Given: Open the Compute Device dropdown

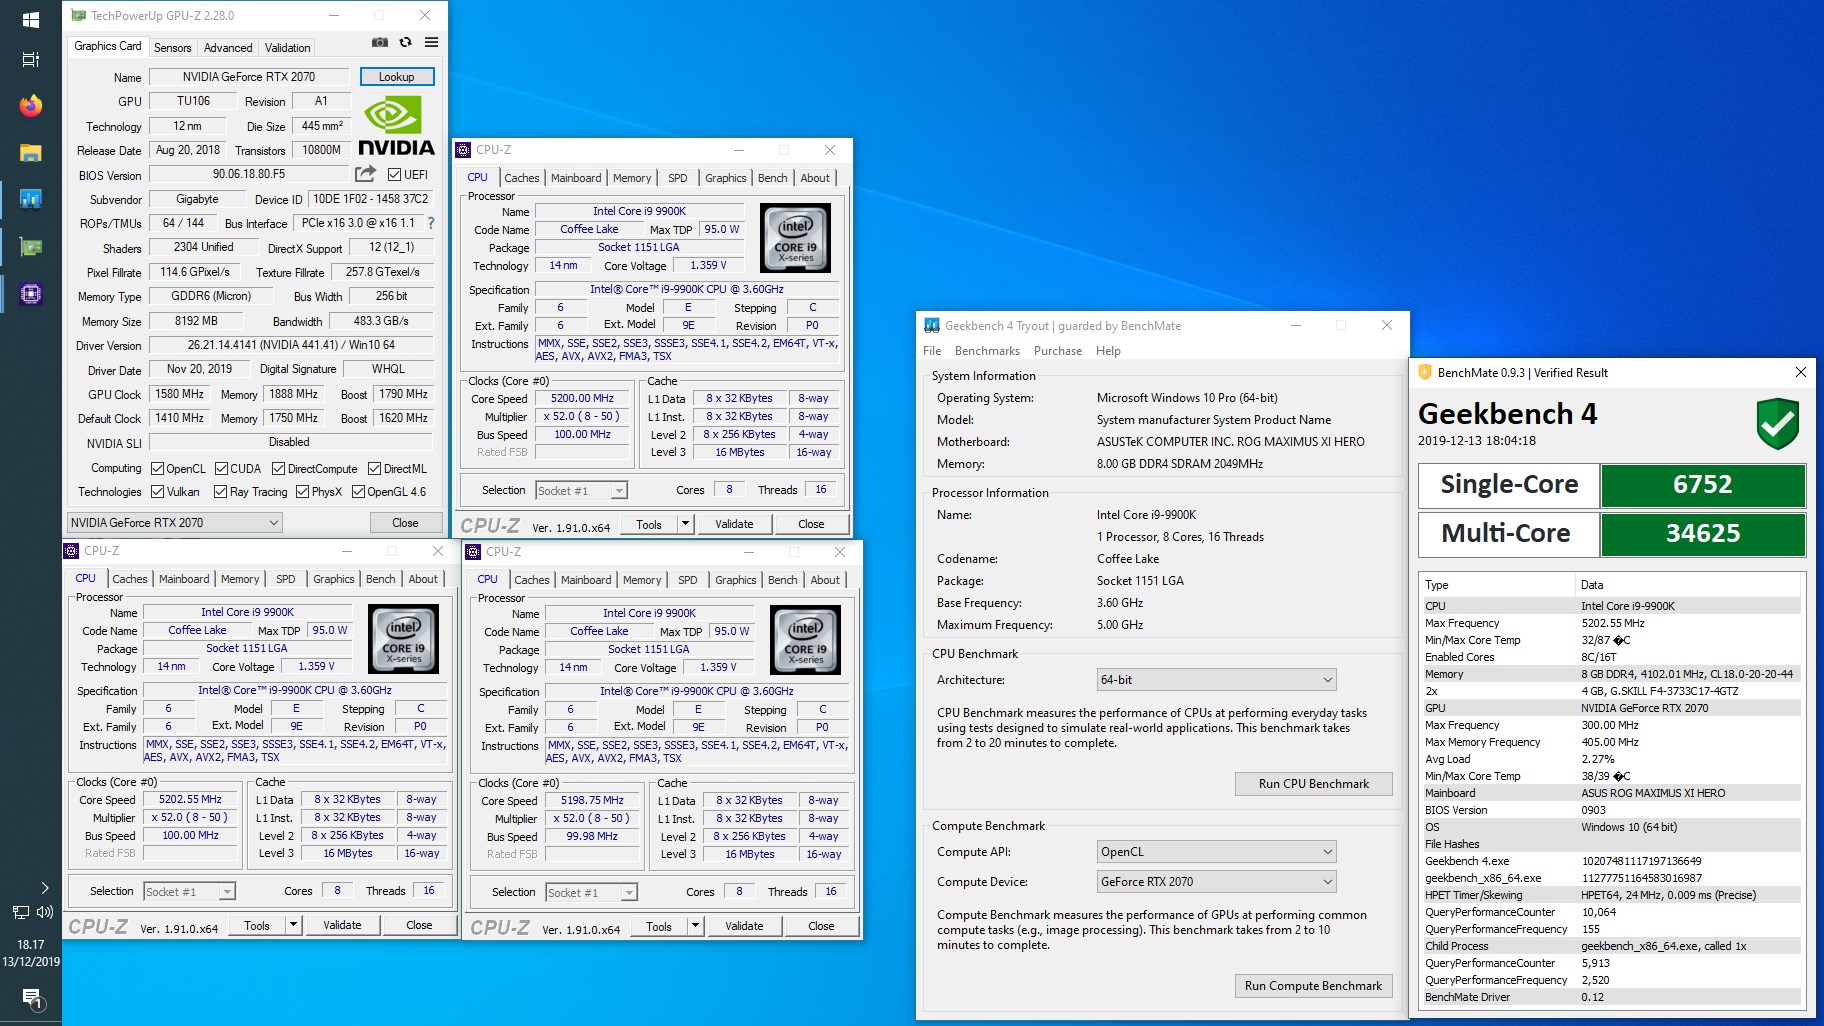Looking at the screenshot, I should [x=1217, y=882].
